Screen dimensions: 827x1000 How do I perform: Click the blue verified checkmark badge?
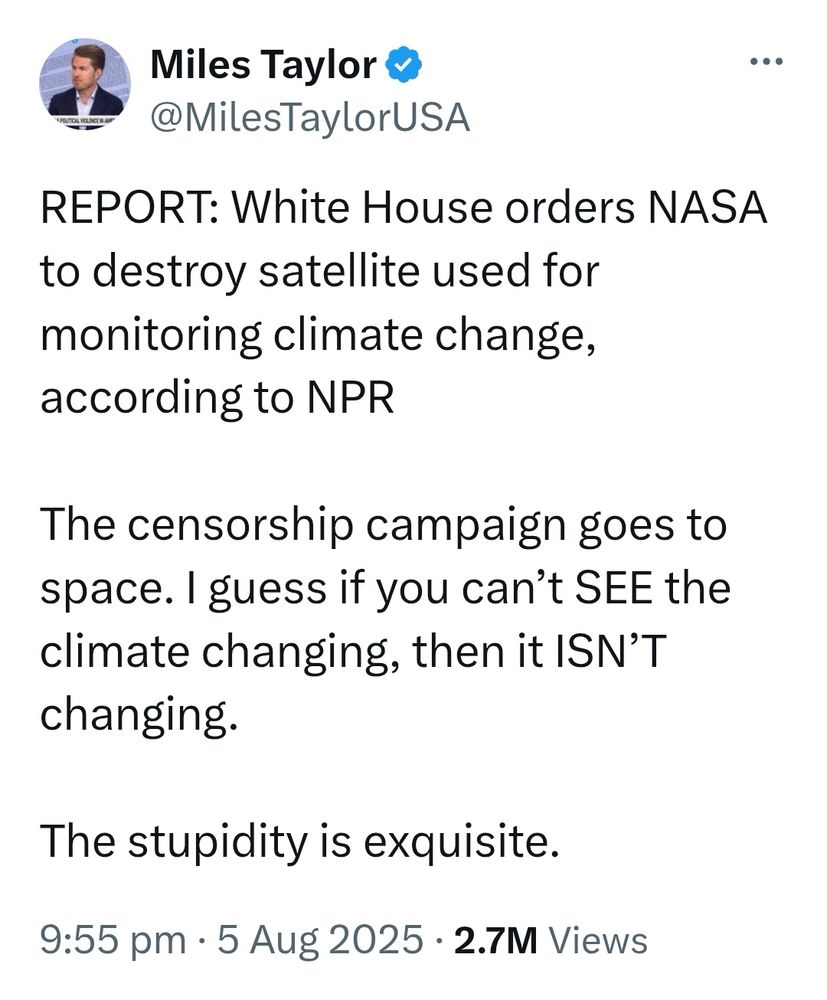403,65
